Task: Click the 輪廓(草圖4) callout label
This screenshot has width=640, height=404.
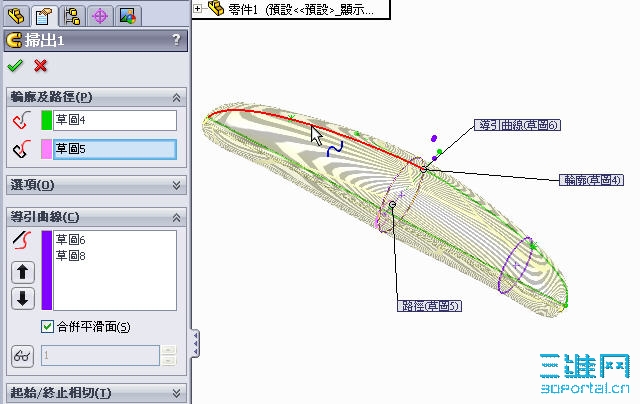Action: 591,180
